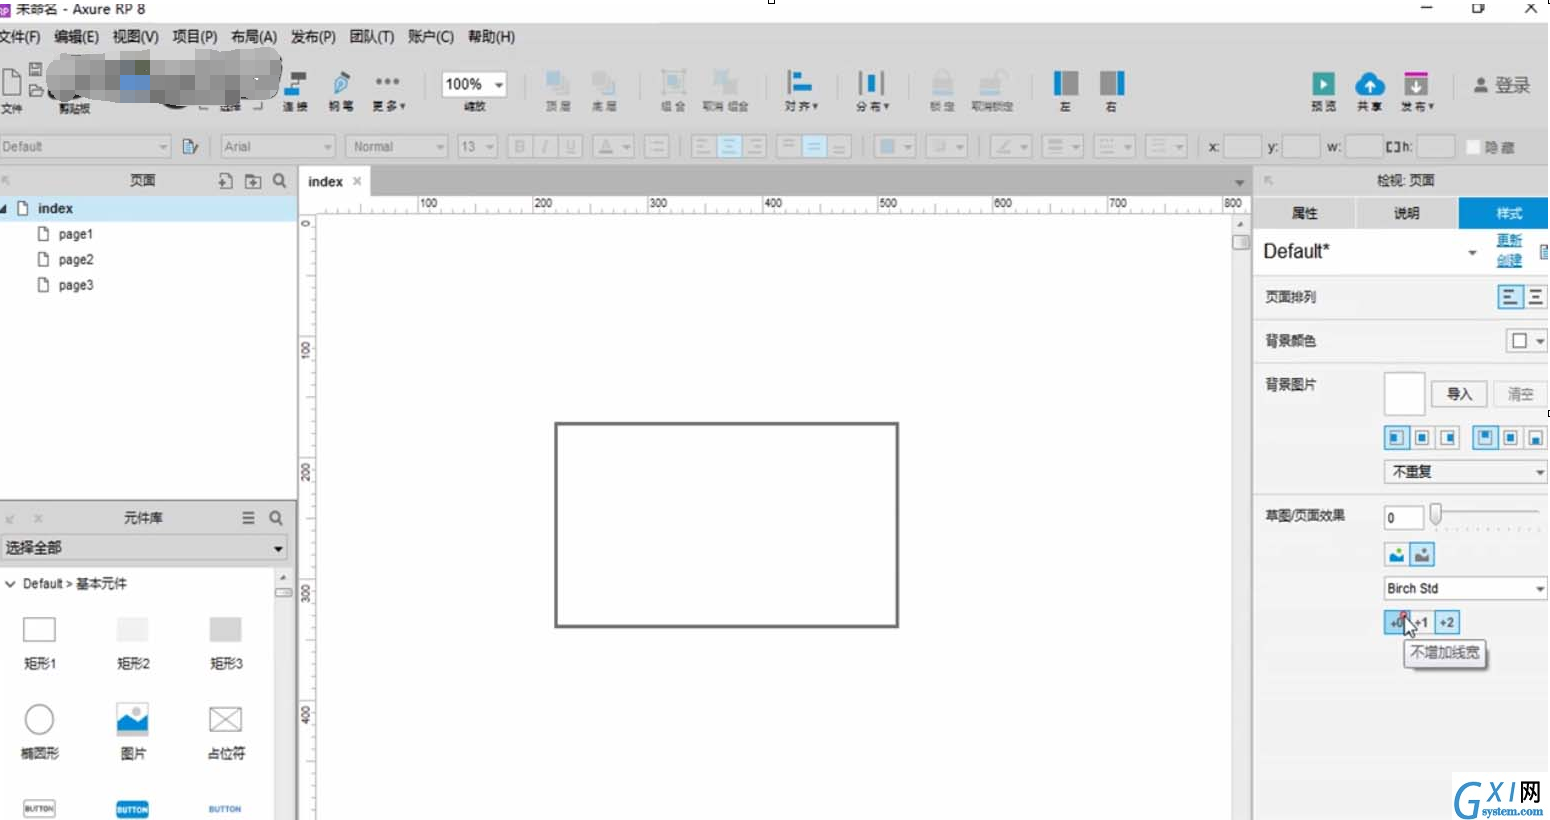Switch to the 属性 properties tab

(1304, 213)
